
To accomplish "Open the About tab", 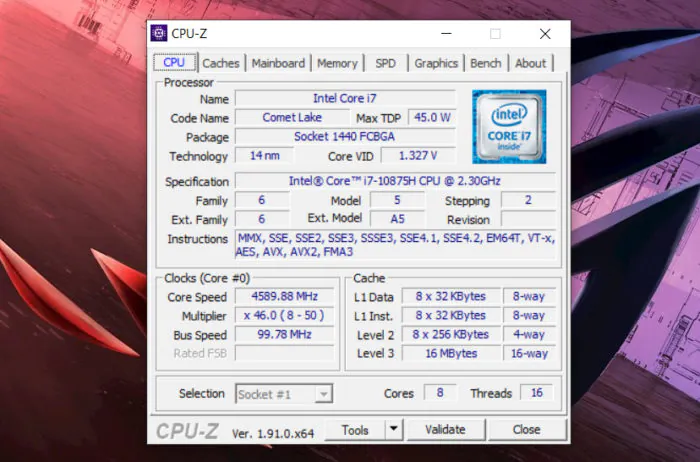I will click(x=530, y=63).
